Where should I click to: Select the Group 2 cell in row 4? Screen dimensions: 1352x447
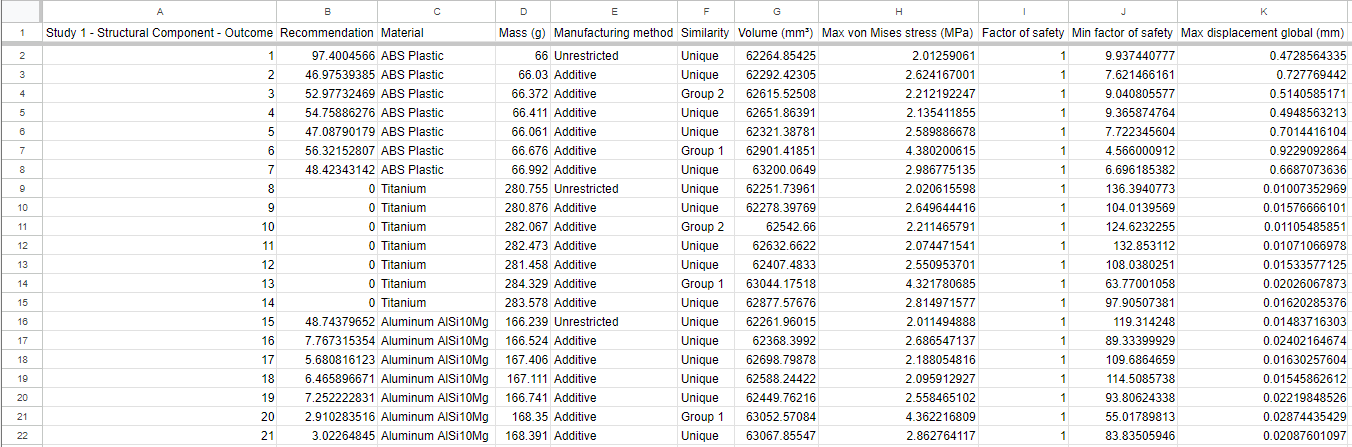(x=705, y=94)
